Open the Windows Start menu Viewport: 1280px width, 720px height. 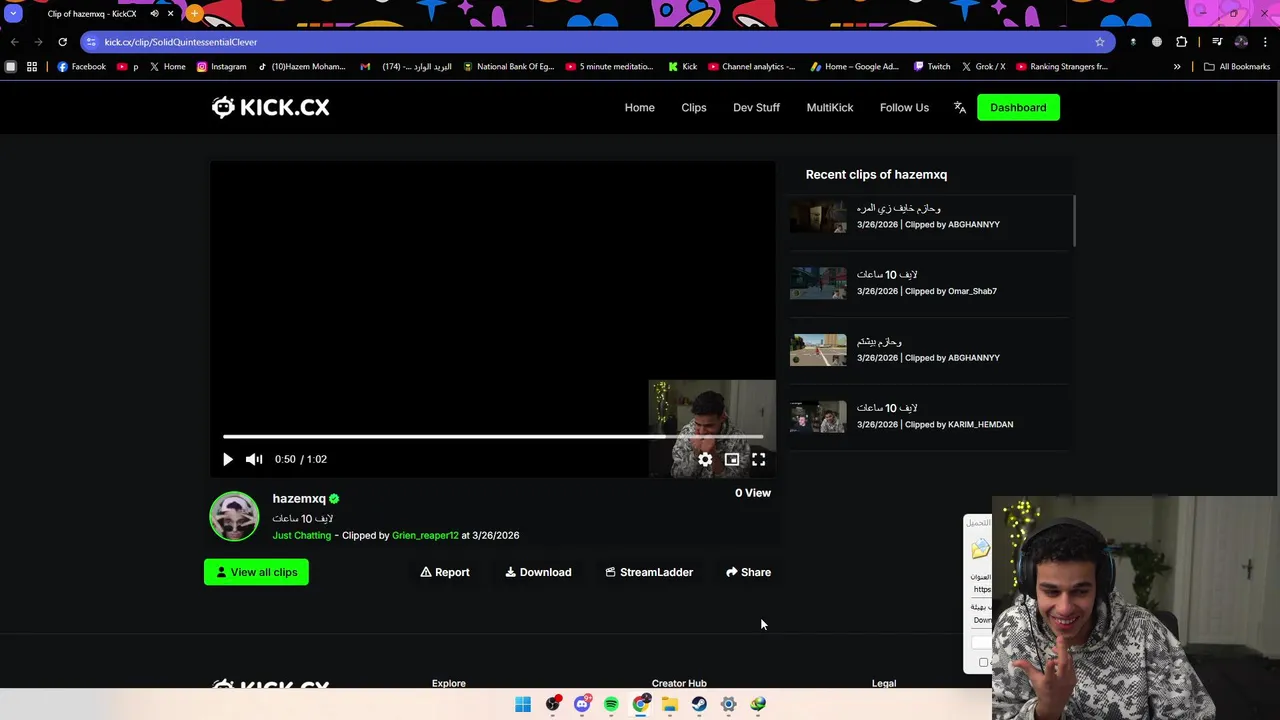pyautogui.click(x=523, y=704)
